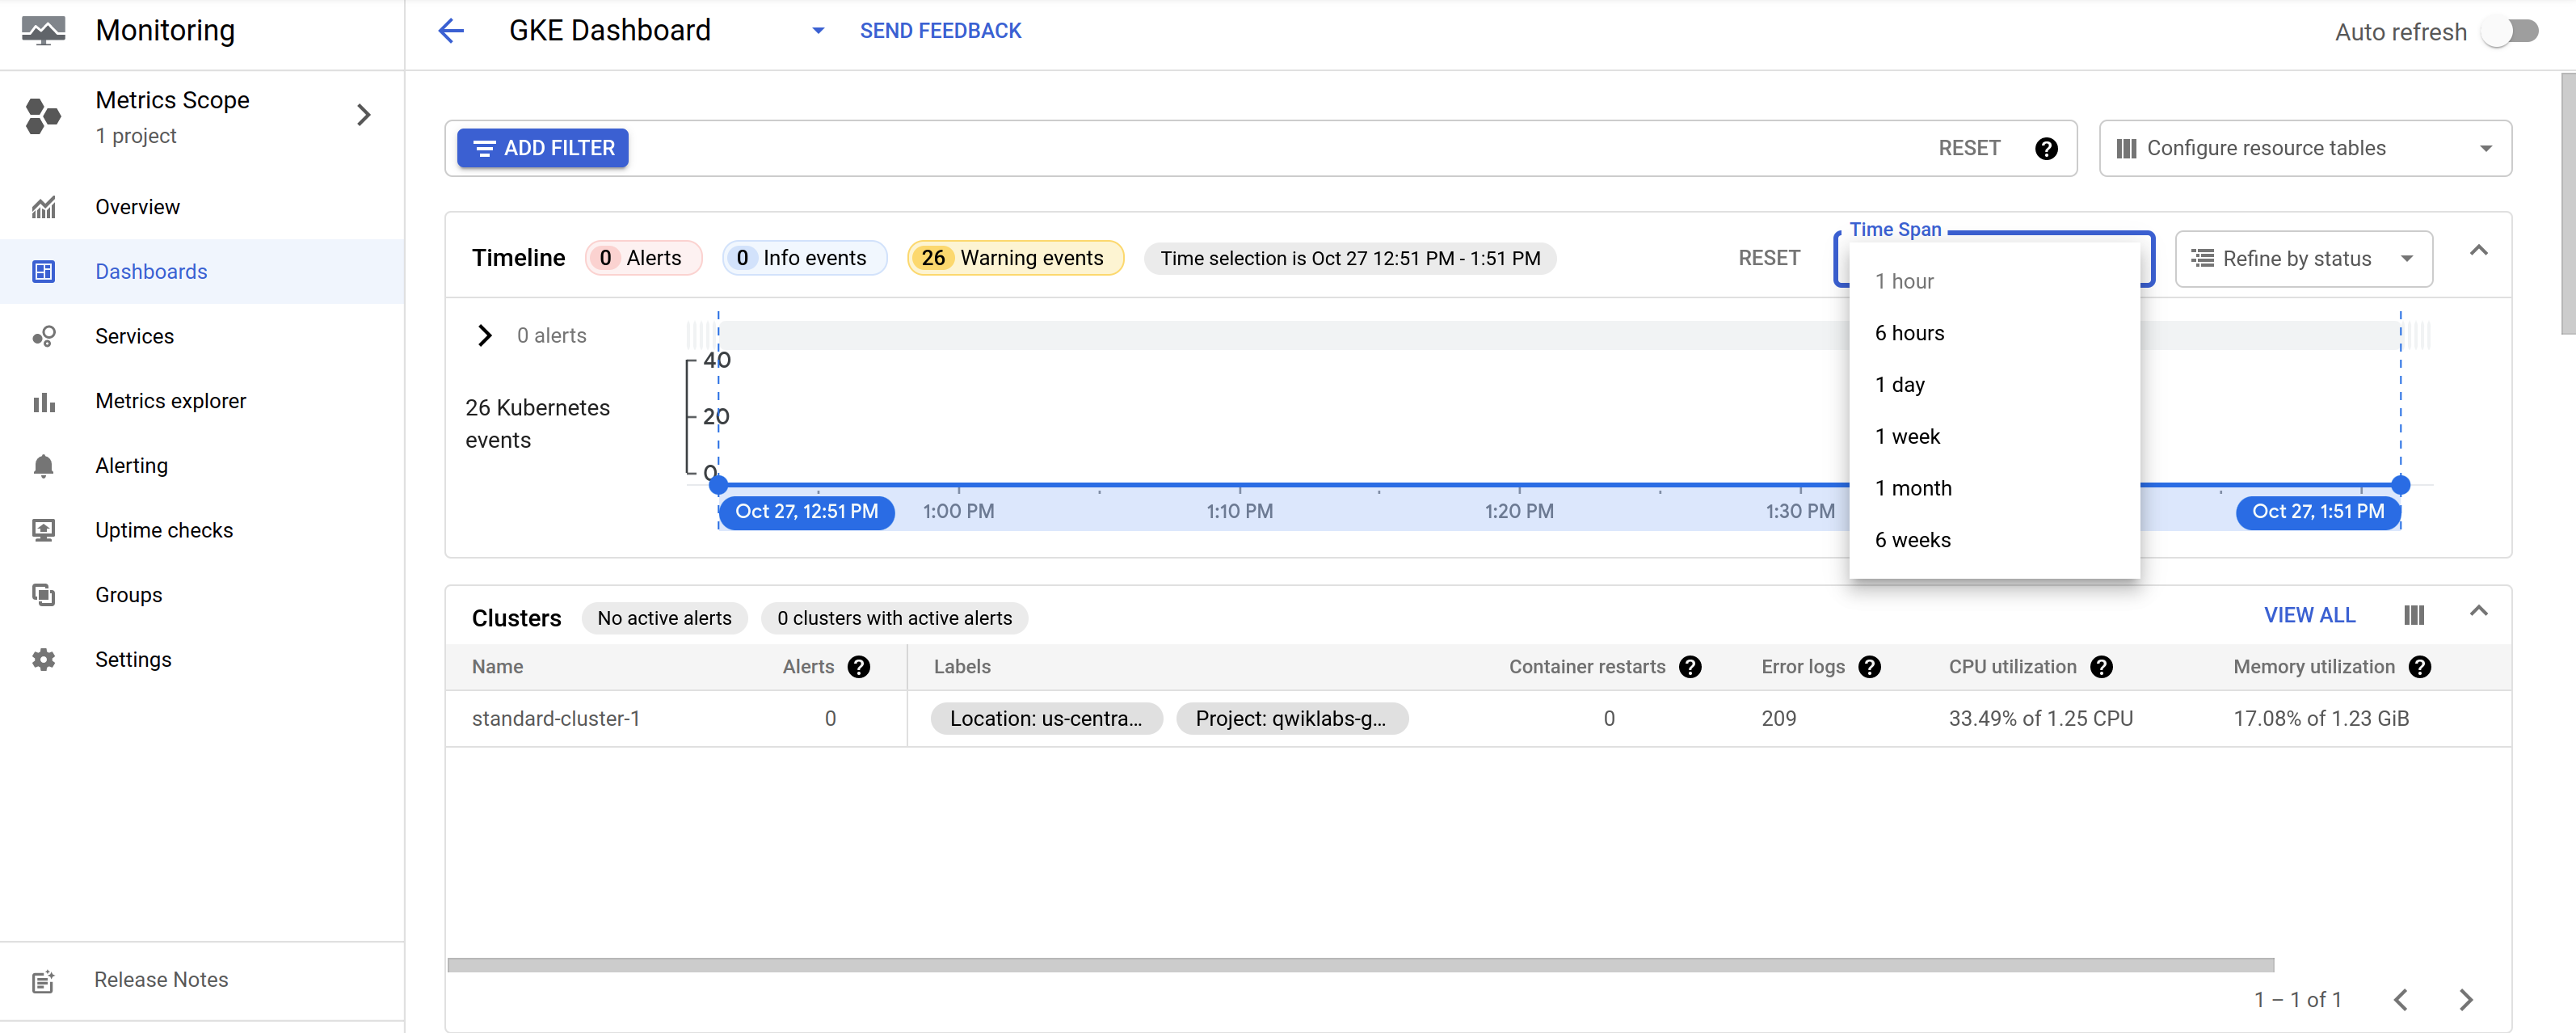The width and height of the screenshot is (2576, 1033).
Task: Sort clusters by Name column header
Action: pos(497,667)
